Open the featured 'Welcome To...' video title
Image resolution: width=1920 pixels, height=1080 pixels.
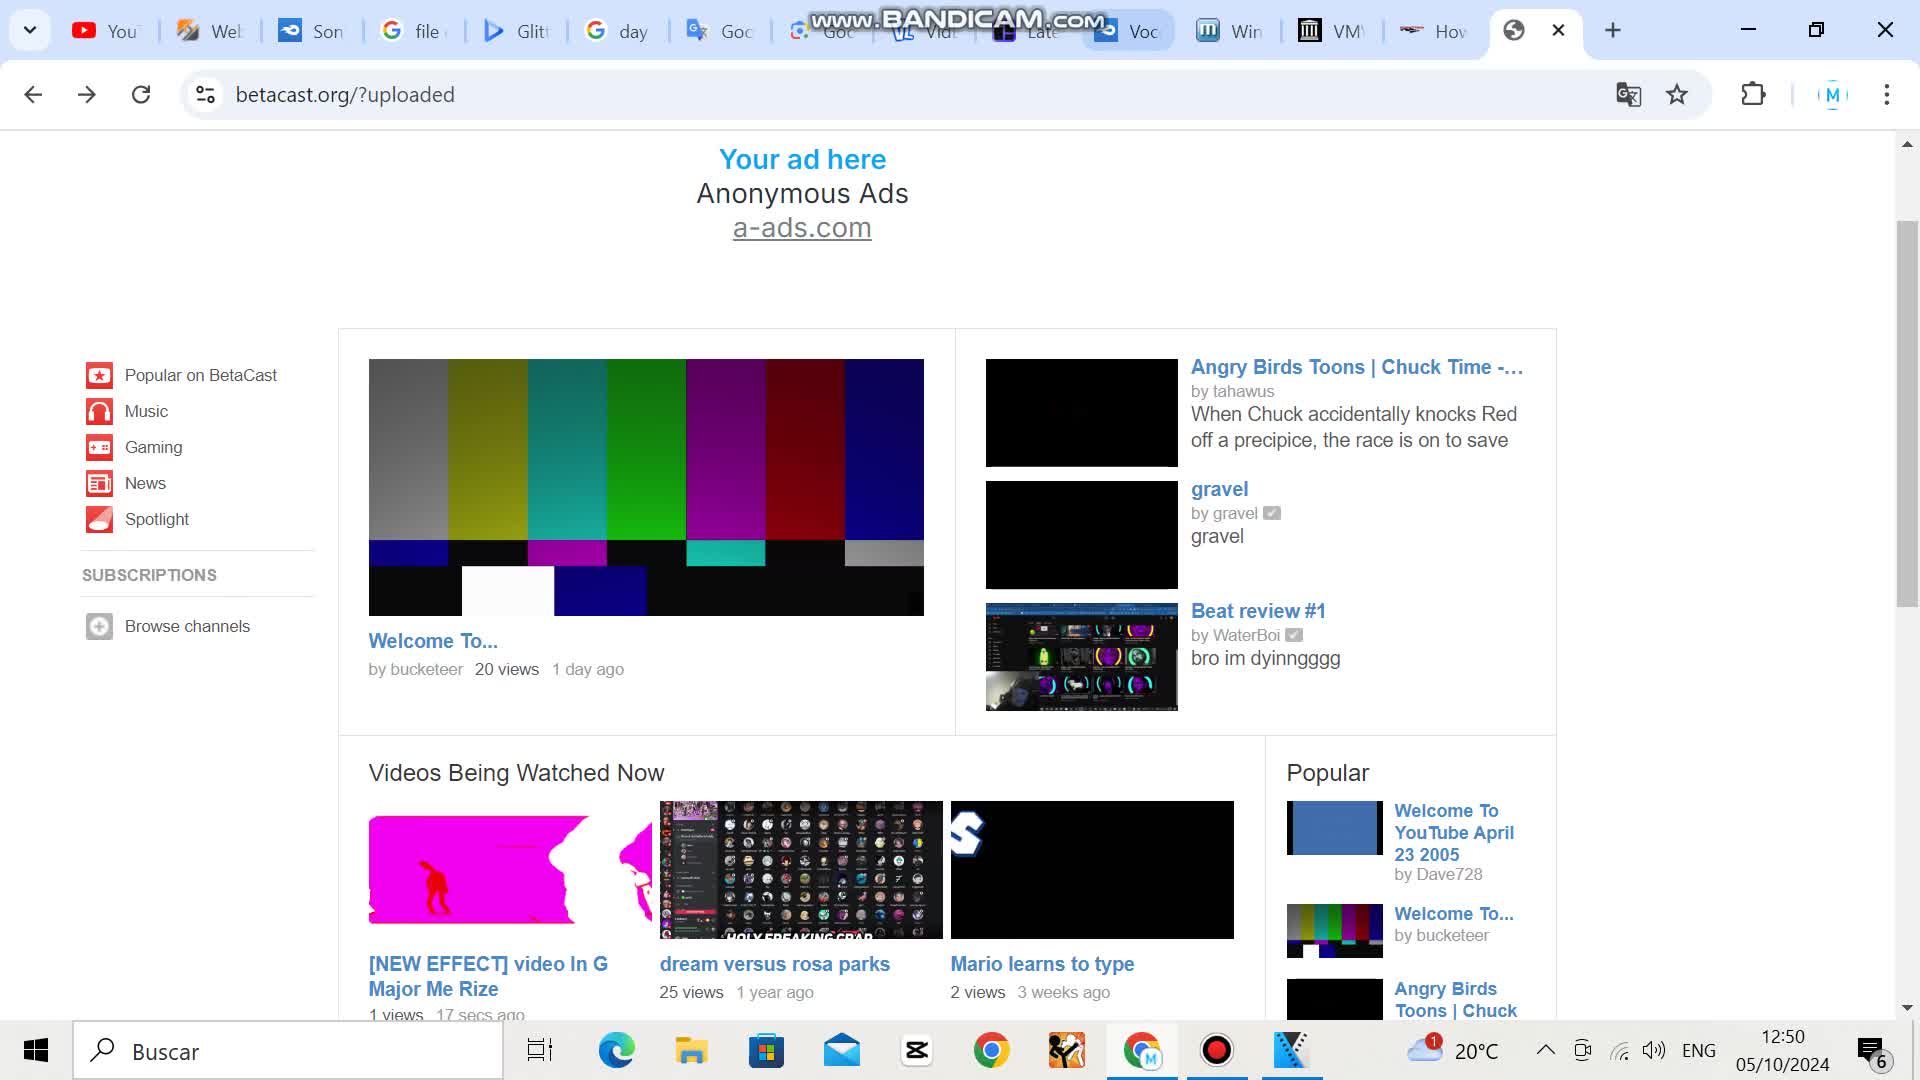433,641
